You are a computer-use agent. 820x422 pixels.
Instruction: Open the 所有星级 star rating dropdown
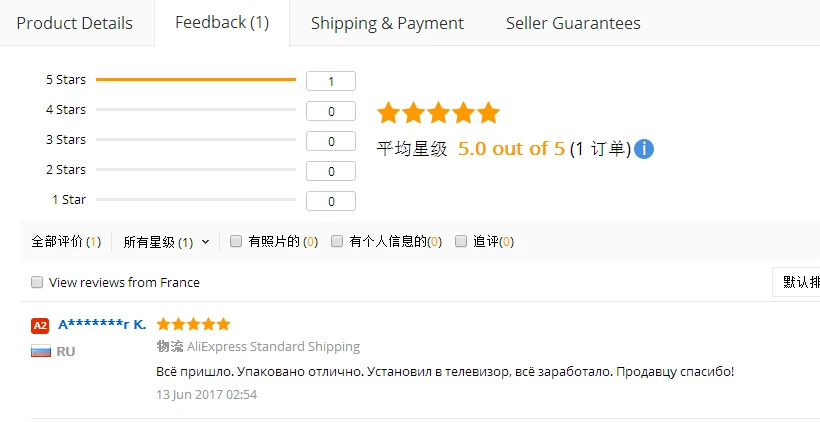click(166, 242)
